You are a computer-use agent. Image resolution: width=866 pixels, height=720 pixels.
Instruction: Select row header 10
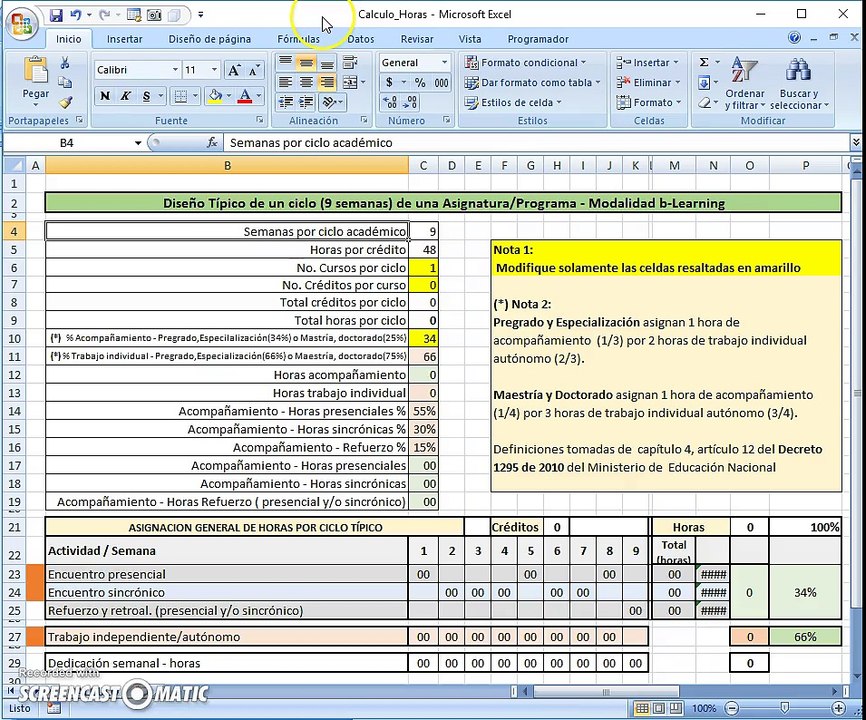click(14, 338)
